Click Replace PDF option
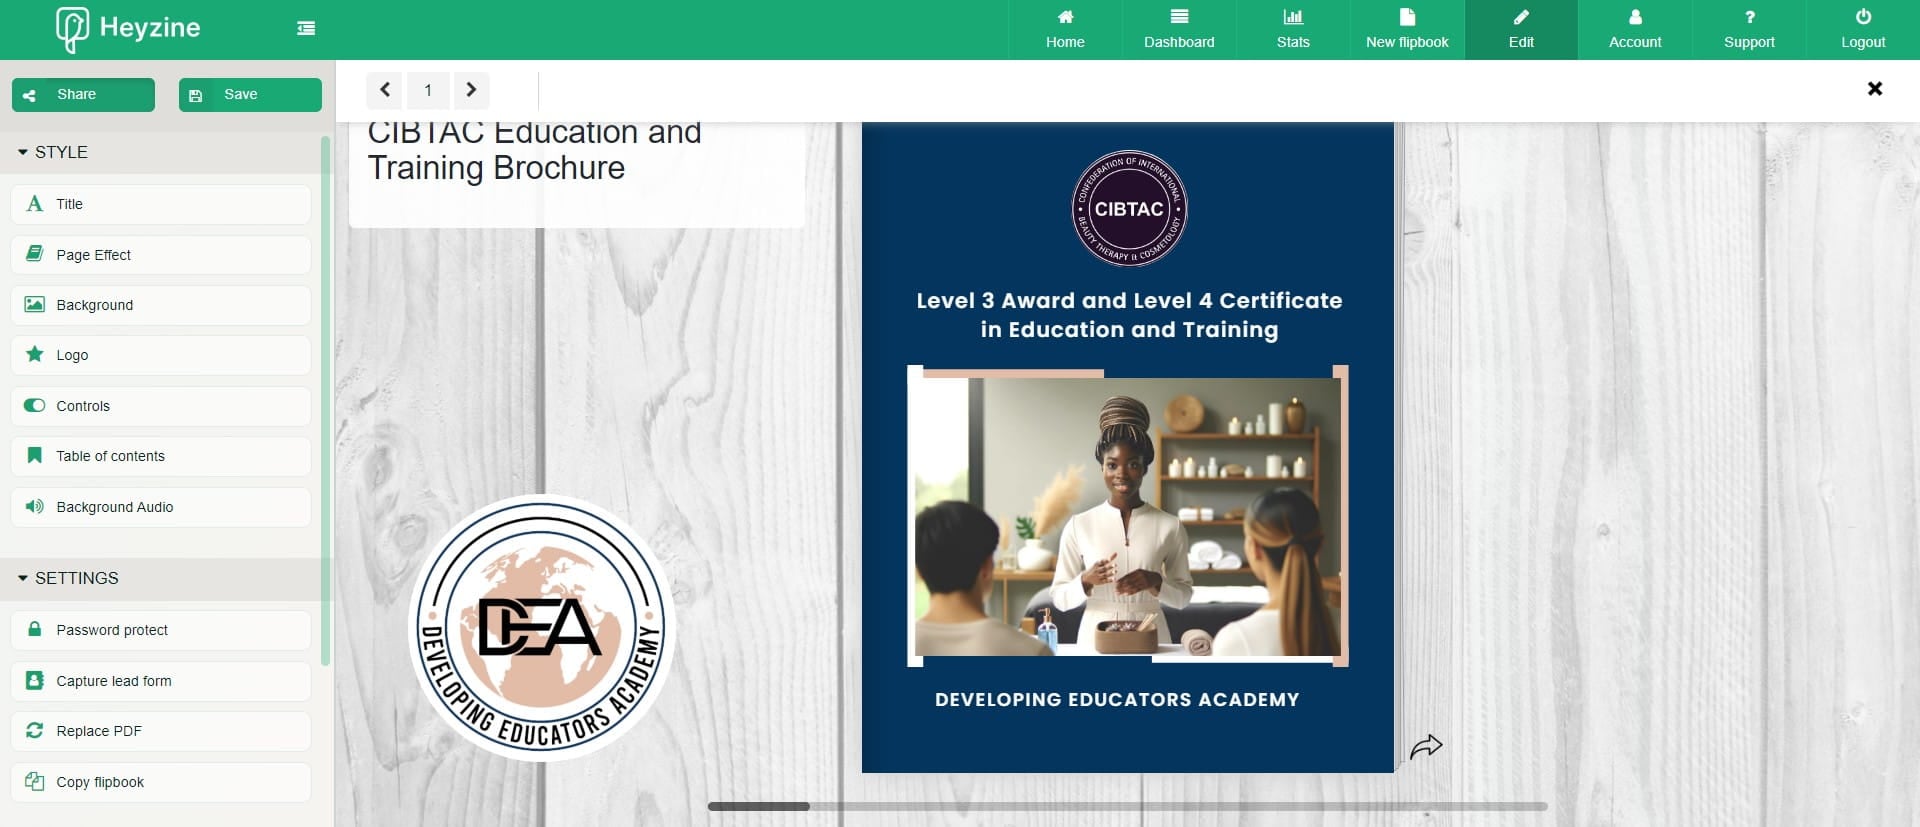Screen dimensions: 1920x827 pyautogui.click(x=161, y=731)
